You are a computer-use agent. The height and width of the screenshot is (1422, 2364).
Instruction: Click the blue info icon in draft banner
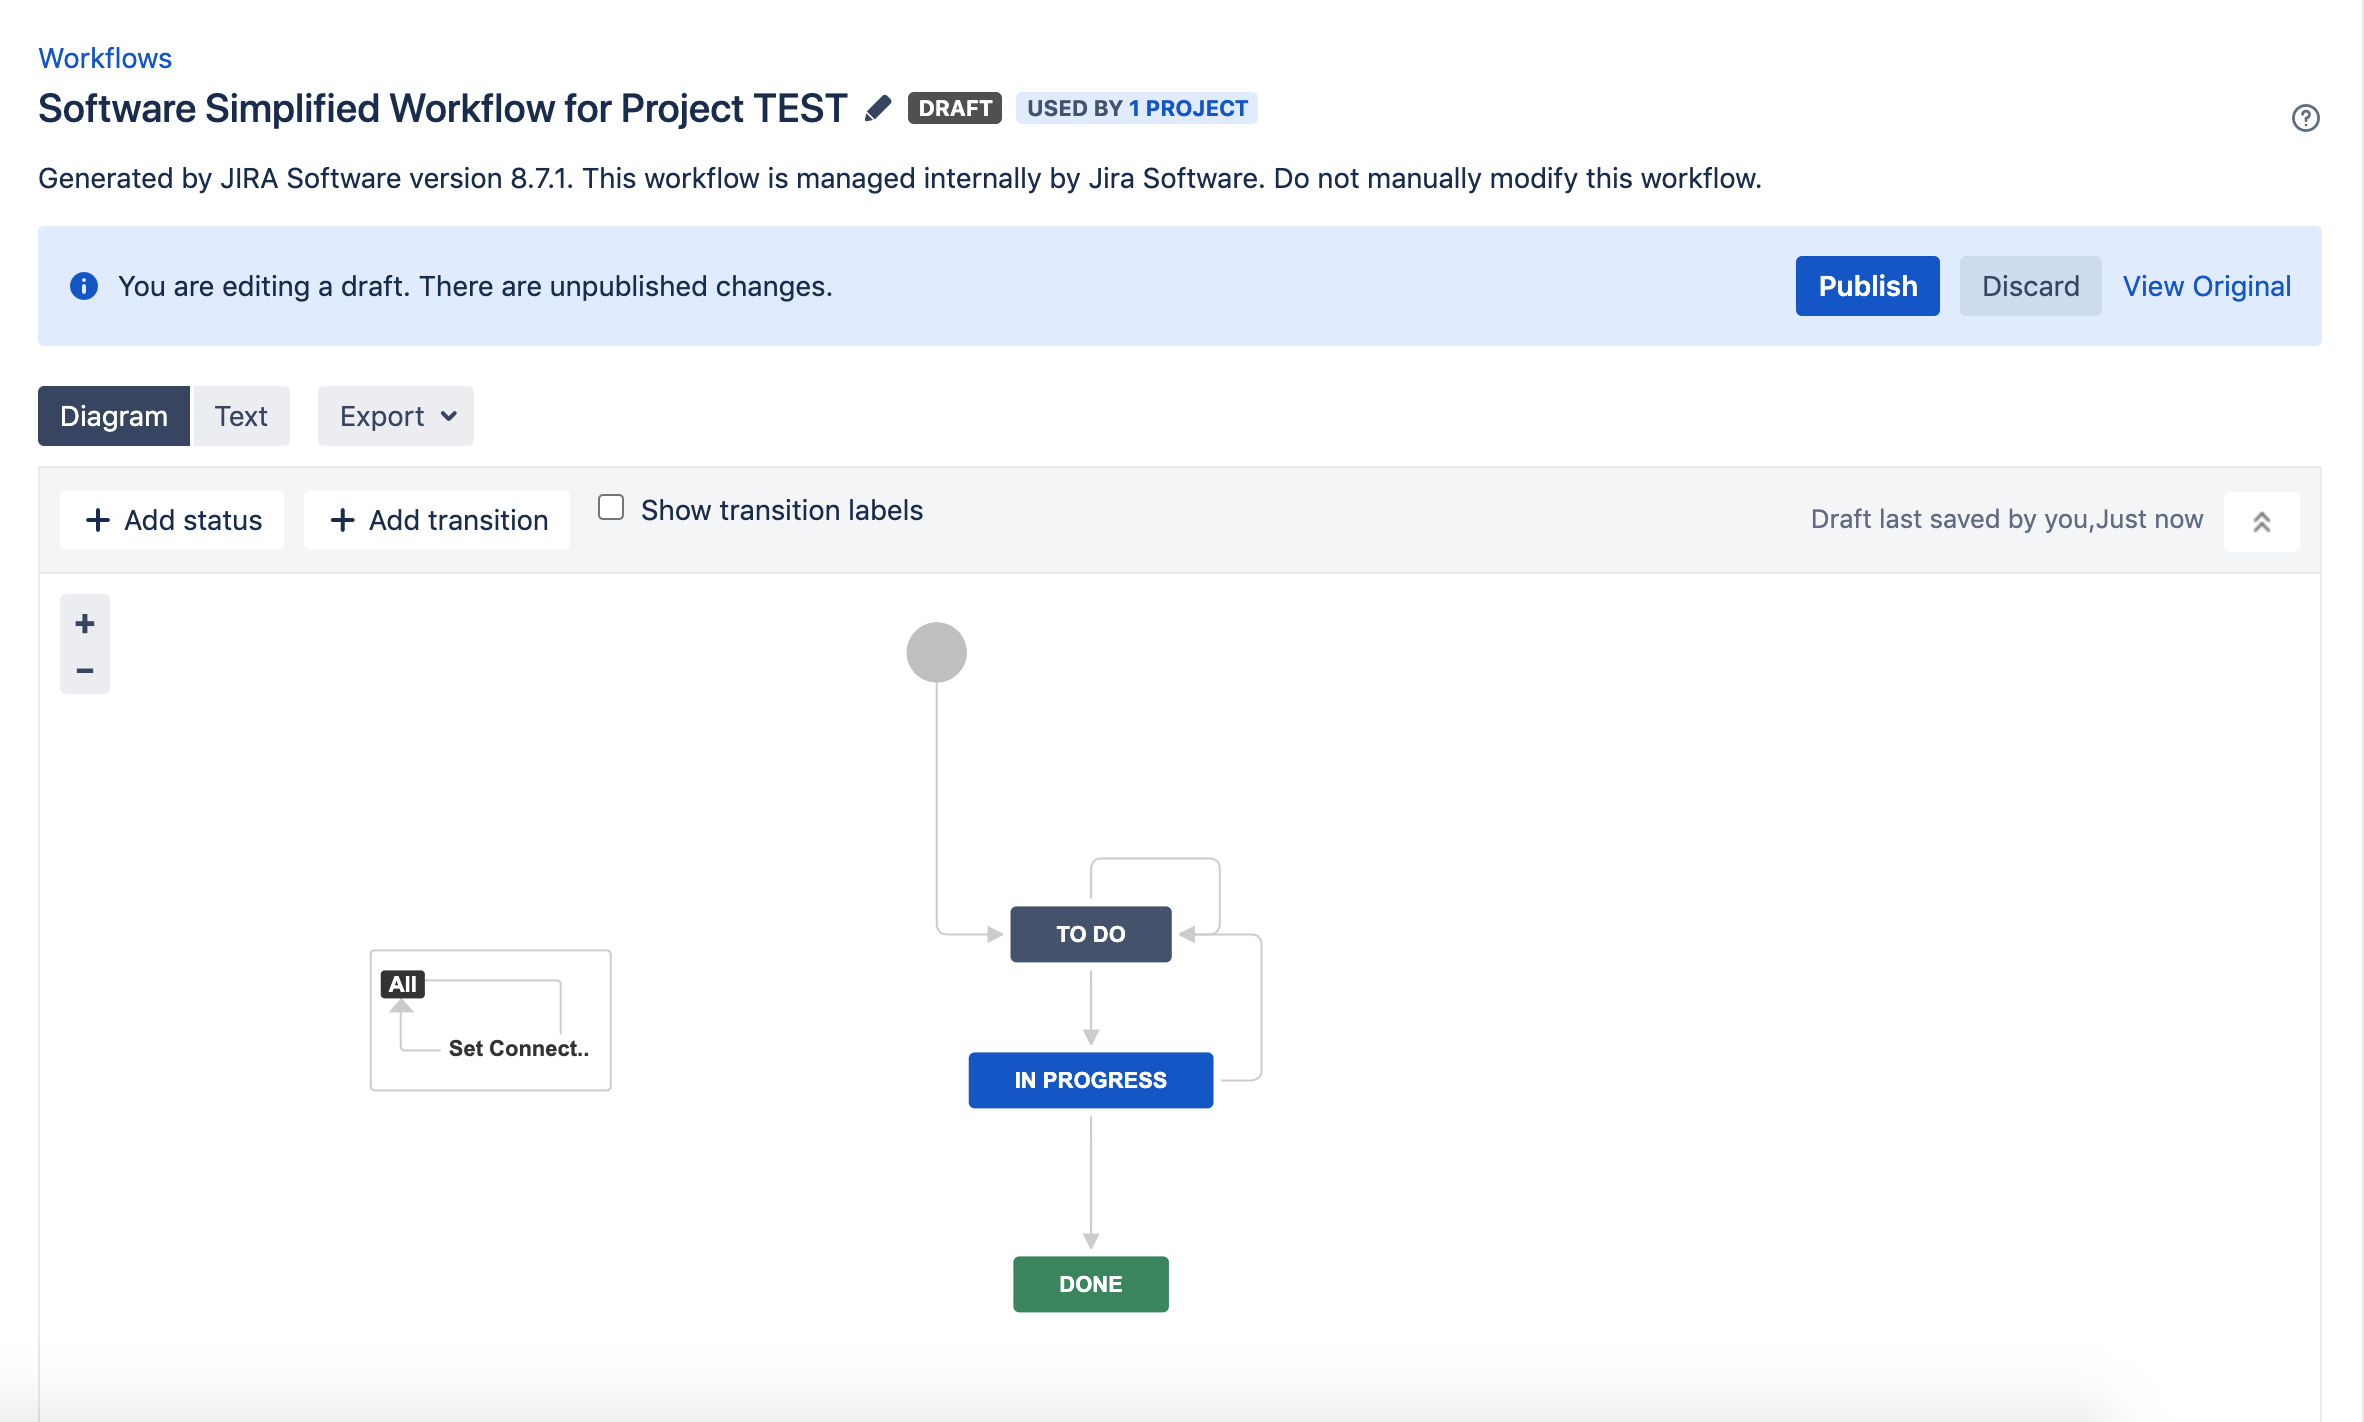click(84, 286)
